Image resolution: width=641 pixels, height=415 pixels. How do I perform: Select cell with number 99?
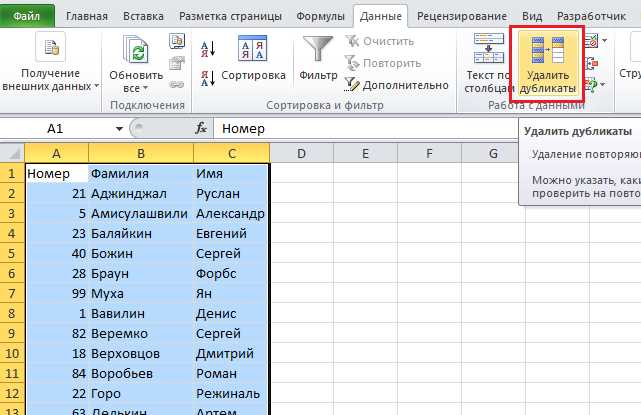coord(56,294)
